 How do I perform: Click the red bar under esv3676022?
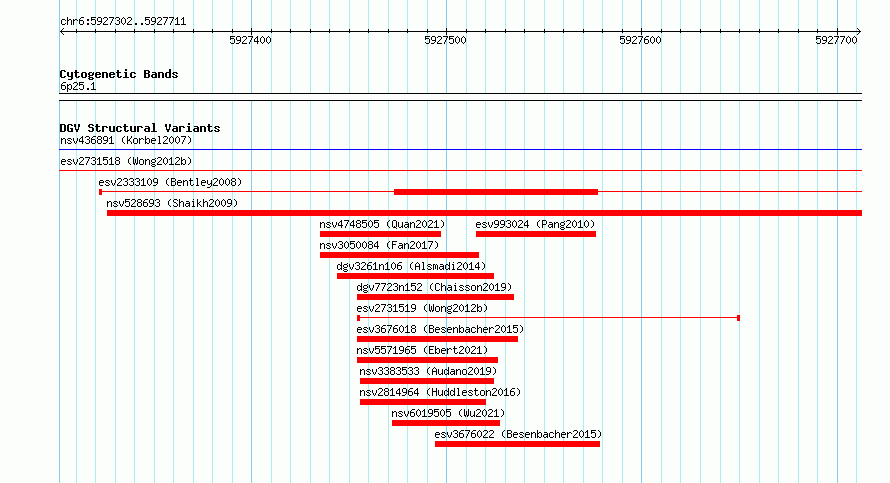pyautogui.click(x=517, y=444)
